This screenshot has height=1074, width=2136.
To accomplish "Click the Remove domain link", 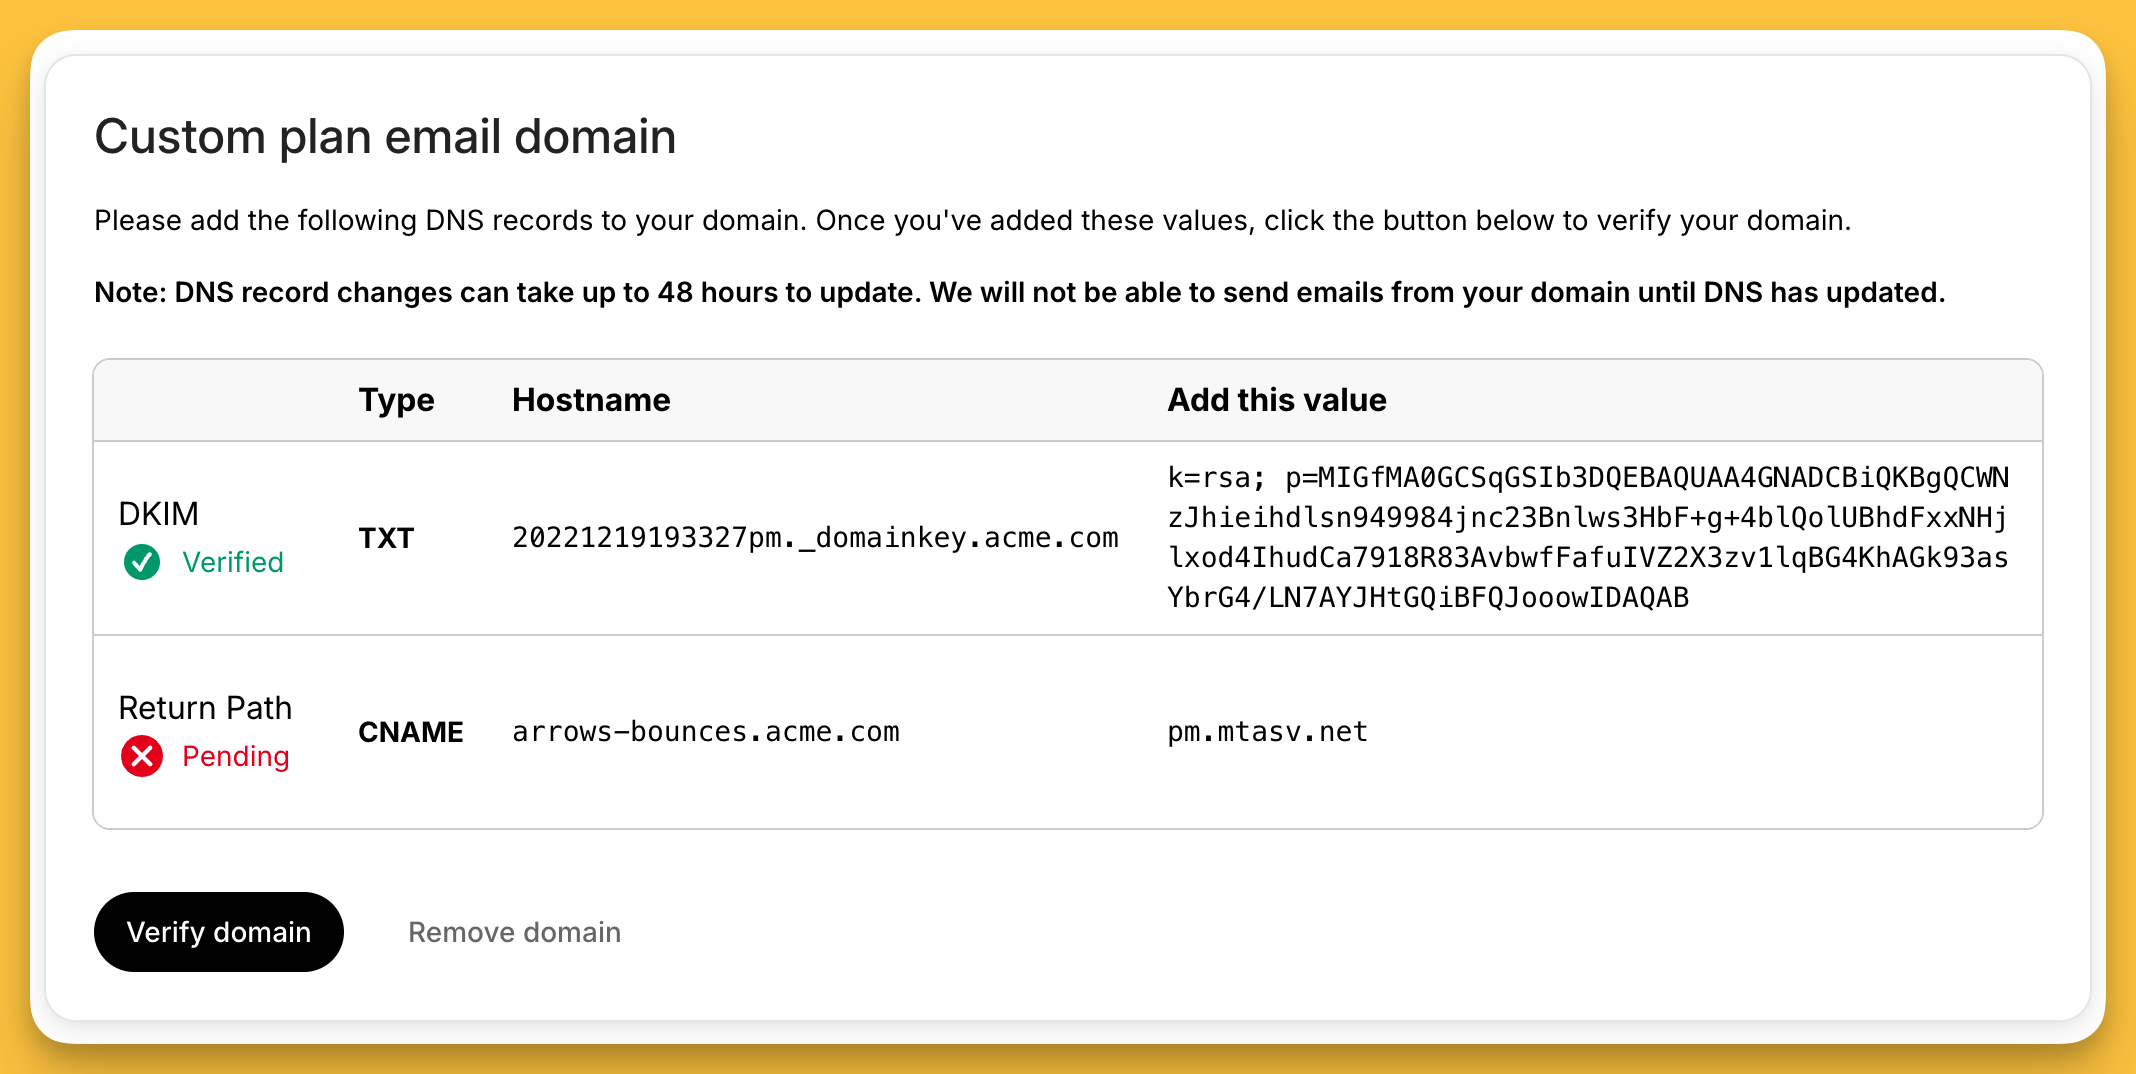I will click(514, 932).
